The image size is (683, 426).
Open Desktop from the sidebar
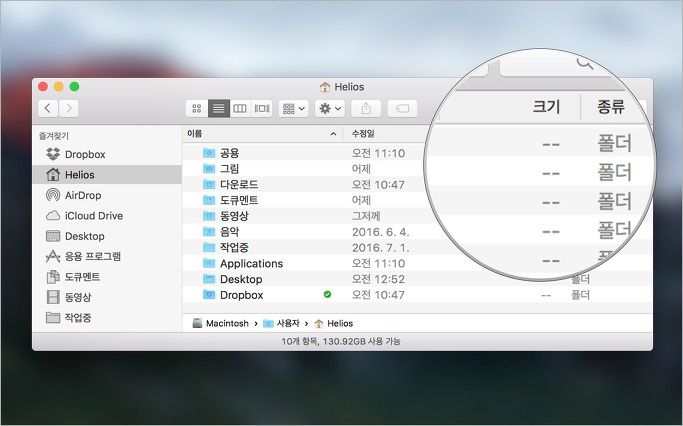pos(107,236)
